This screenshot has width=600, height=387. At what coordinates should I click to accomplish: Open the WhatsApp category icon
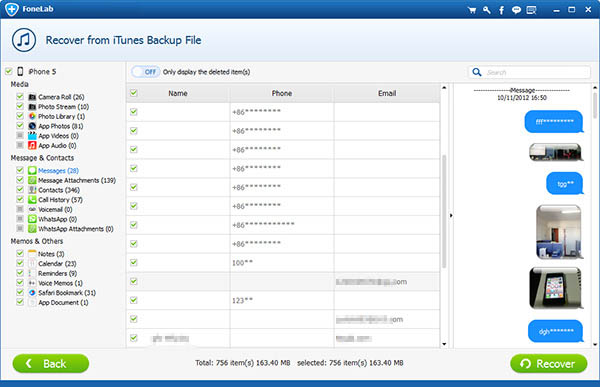(x=32, y=219)
